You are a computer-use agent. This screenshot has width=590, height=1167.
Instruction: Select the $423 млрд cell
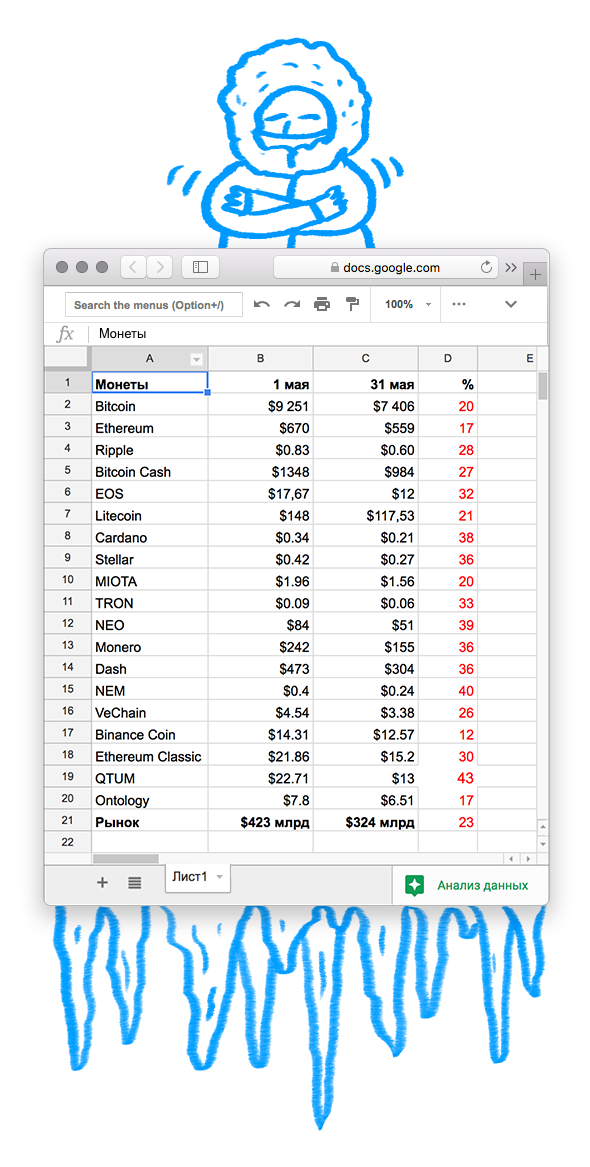tap(260, 822)
